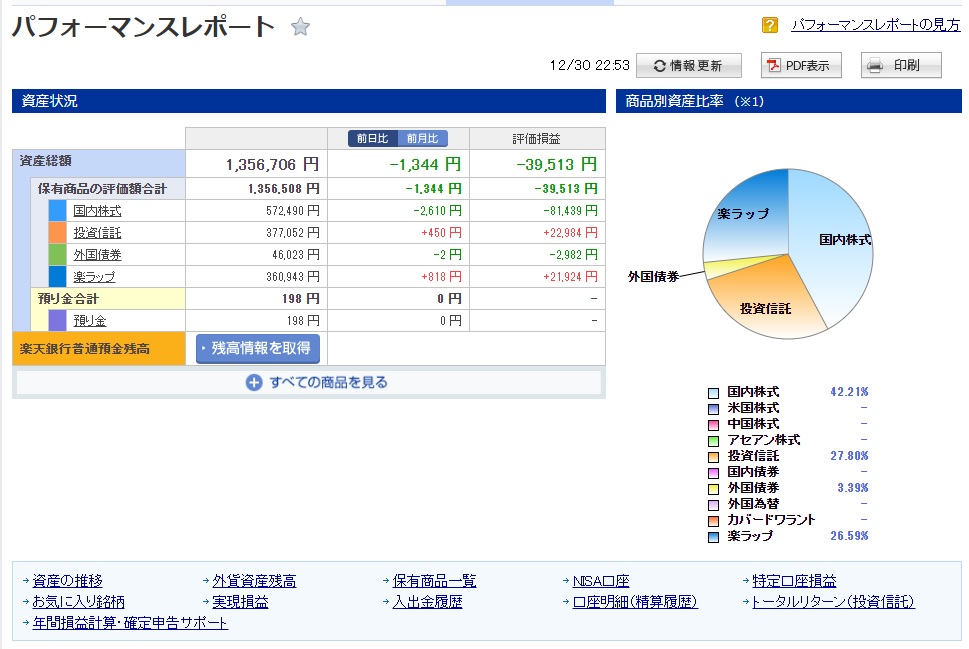Click total 評価損益 value -39,513 円

[557, 164]
